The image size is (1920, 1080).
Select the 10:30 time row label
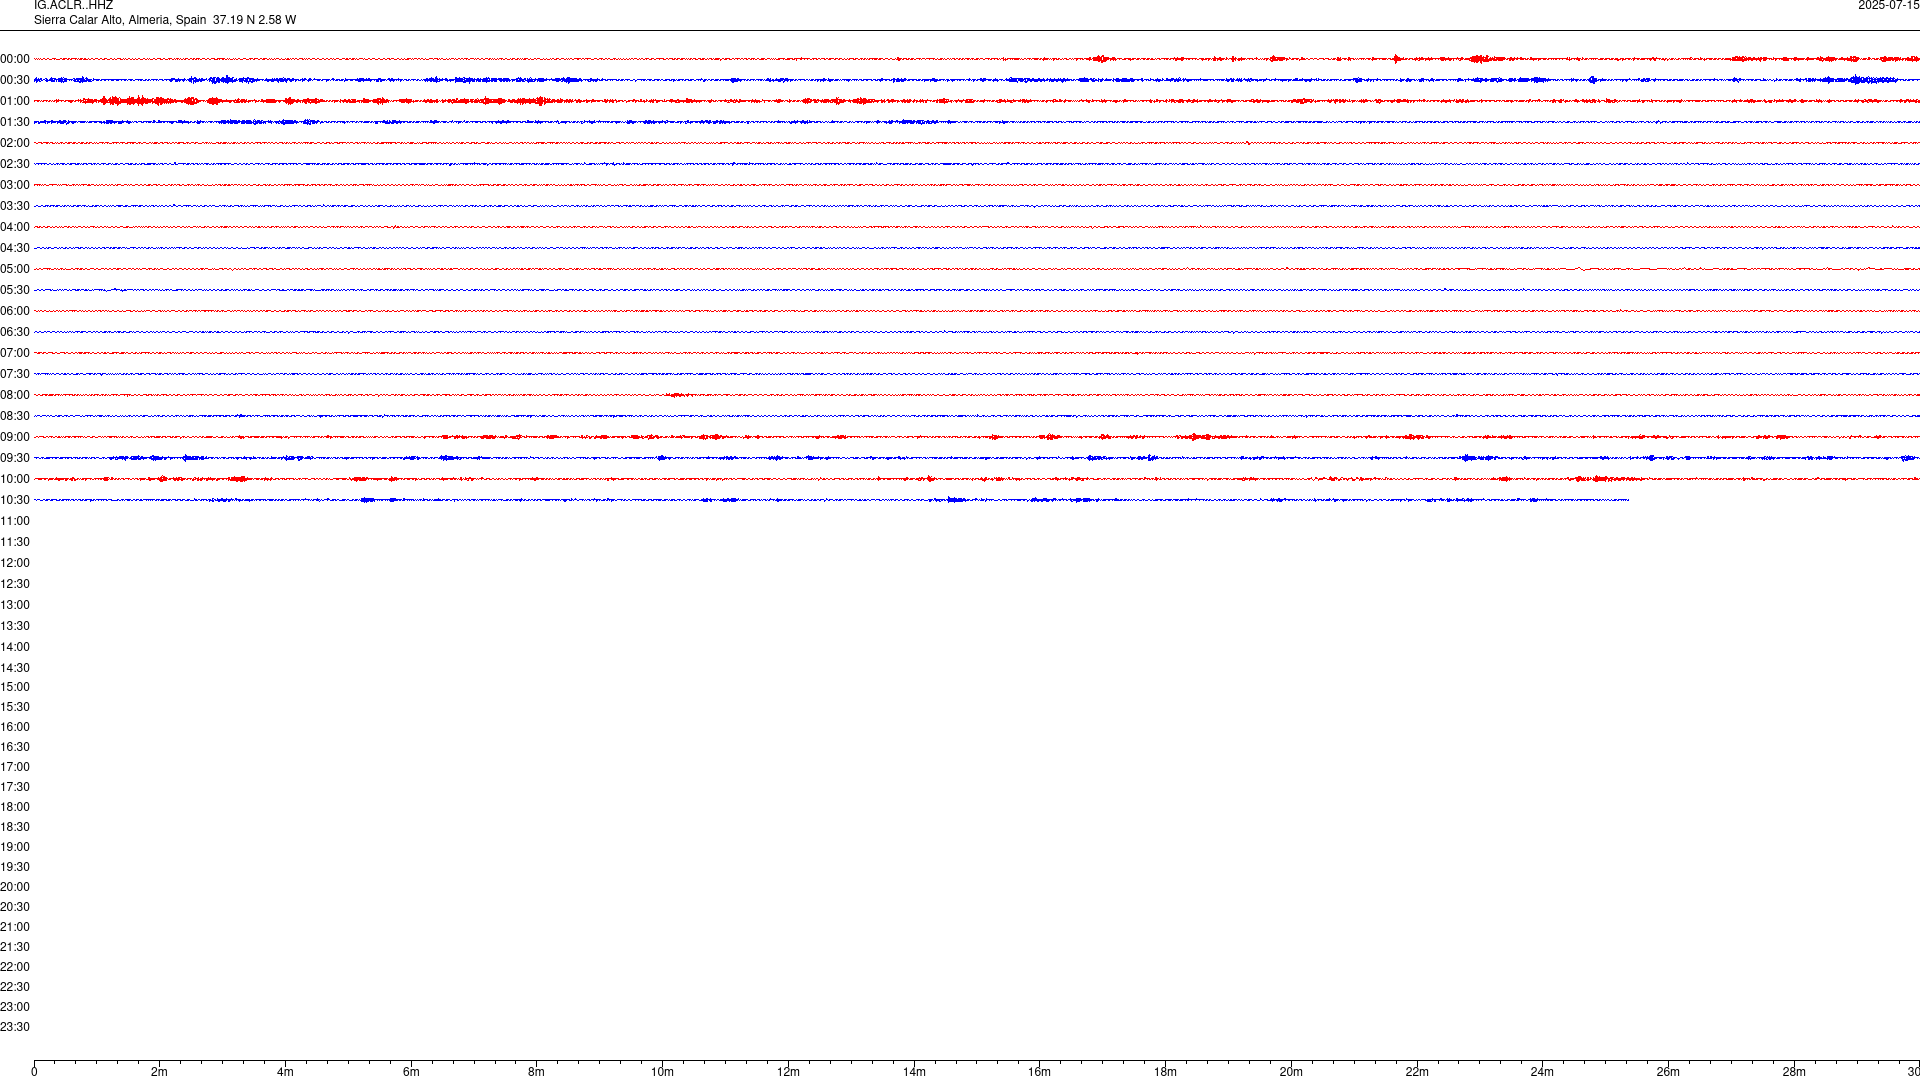click(15, 500)
